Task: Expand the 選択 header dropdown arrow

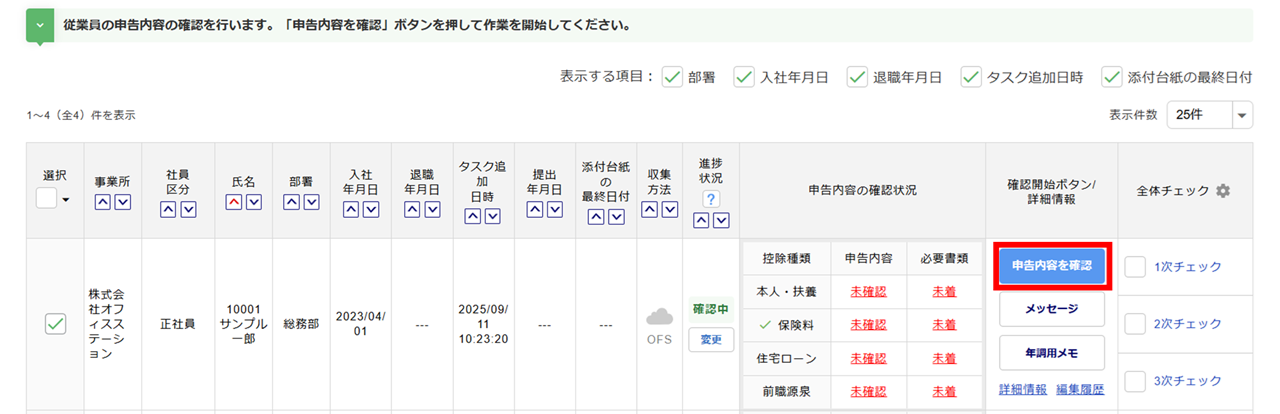Action: click(x=65, y=199)
